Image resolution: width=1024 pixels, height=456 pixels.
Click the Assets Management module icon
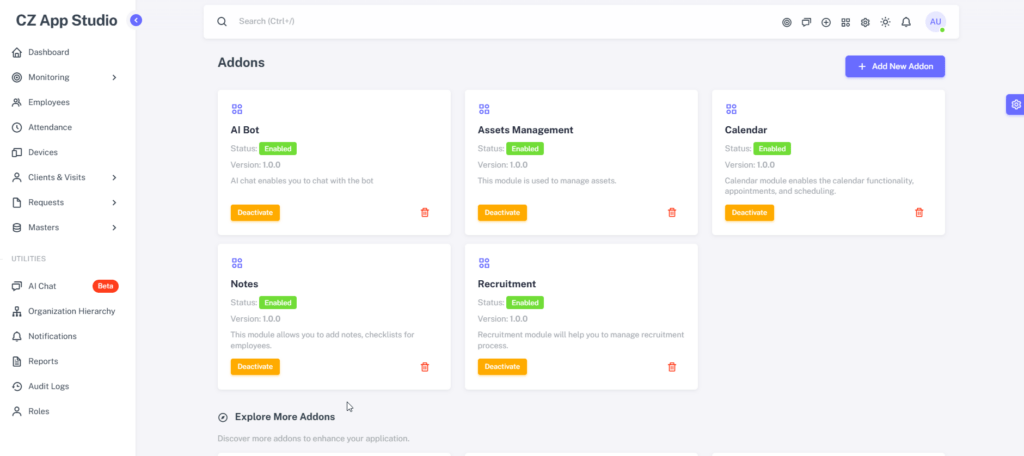point(484,109)
